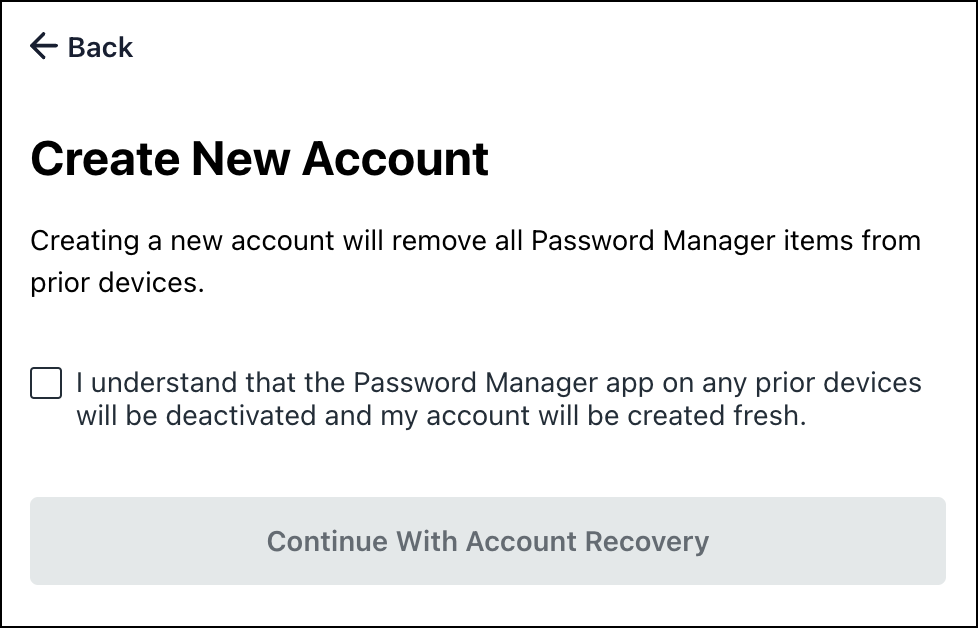Tap the deactivation acknowledgment statement text
The image size is (978, 628).
point(497,399)
